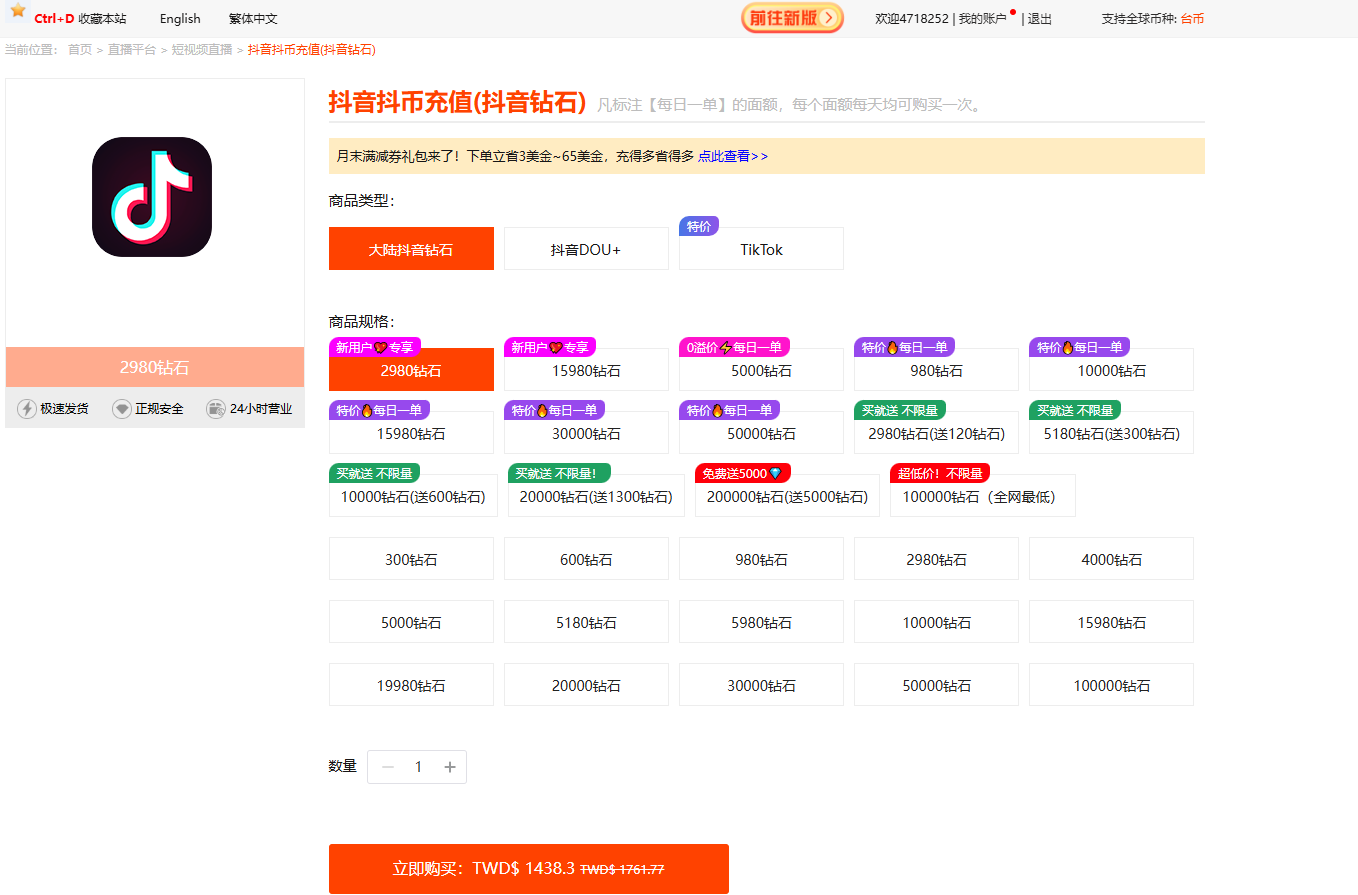1358x895 pixels.
Task: Select the 抖音DOU+ product type
Action: 586,248
